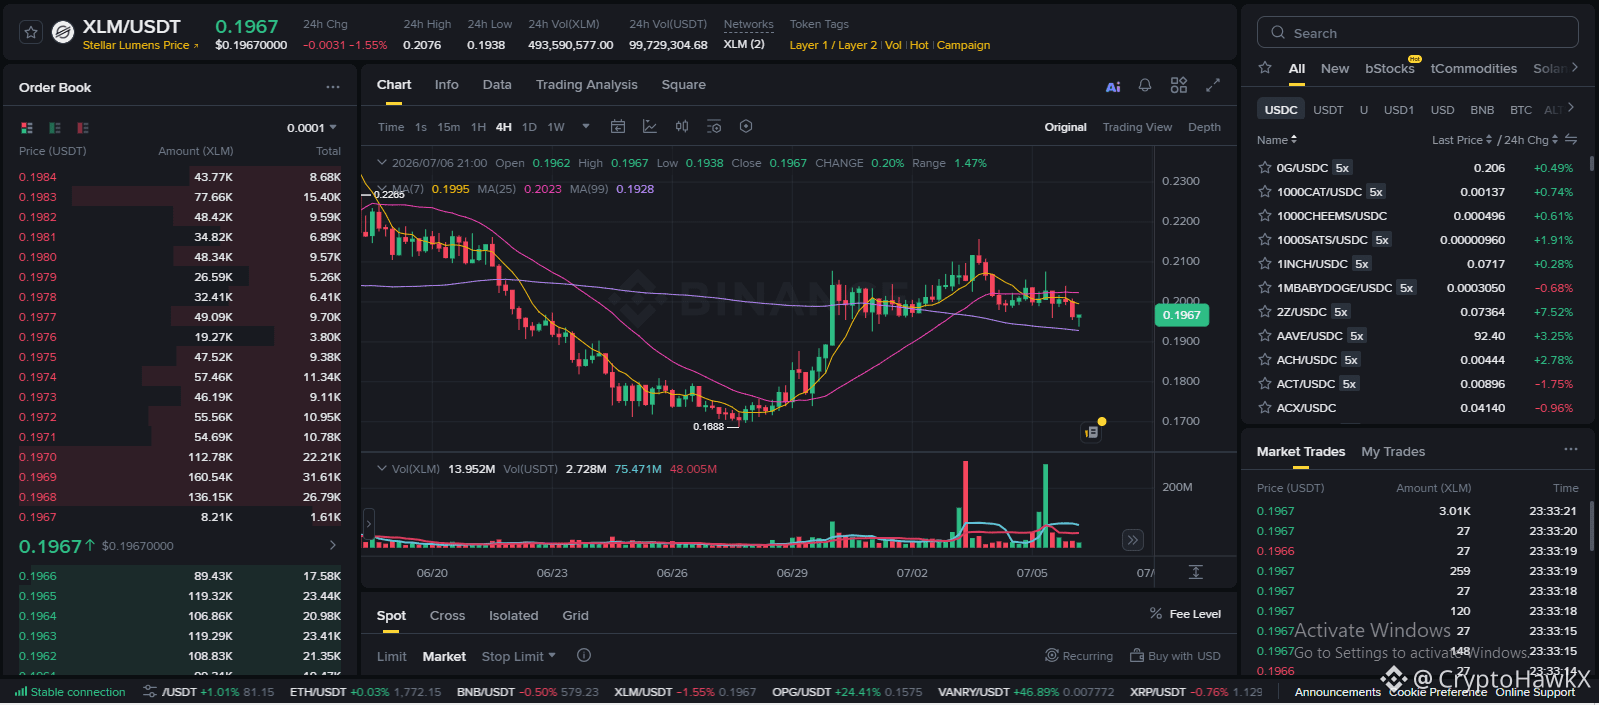The image size is (1599, 705).
Task: Show only buy orders in the order book
Action: (x=55, y=128)
